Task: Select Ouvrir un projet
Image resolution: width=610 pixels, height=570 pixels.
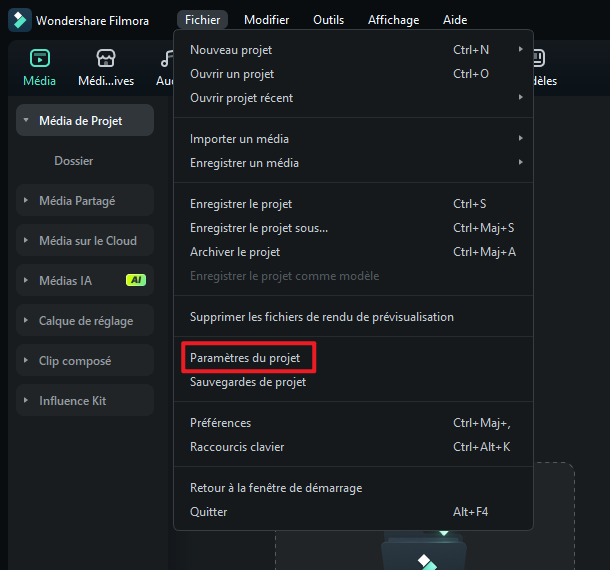Action: pos(353,74)
